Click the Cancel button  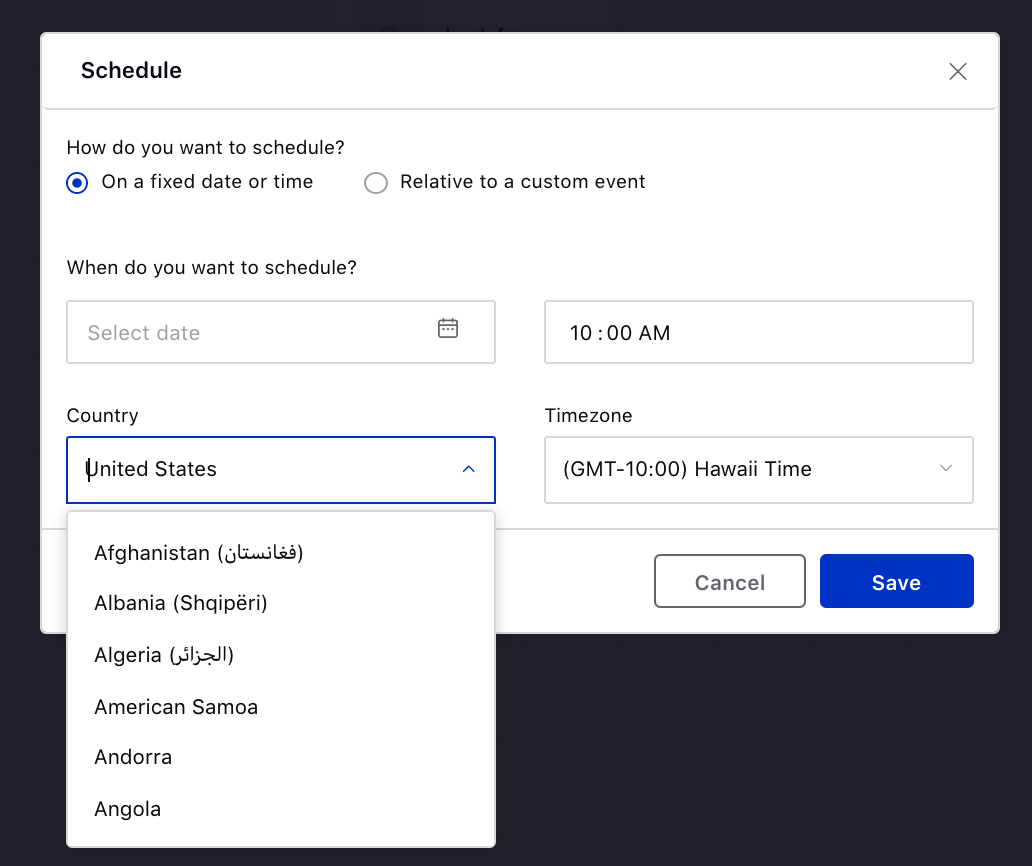[730, 581]
